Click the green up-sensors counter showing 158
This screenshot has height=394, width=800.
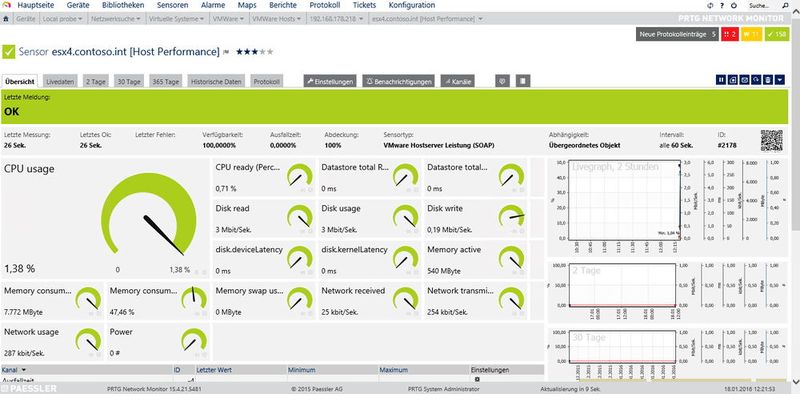[x=777, y=35]
